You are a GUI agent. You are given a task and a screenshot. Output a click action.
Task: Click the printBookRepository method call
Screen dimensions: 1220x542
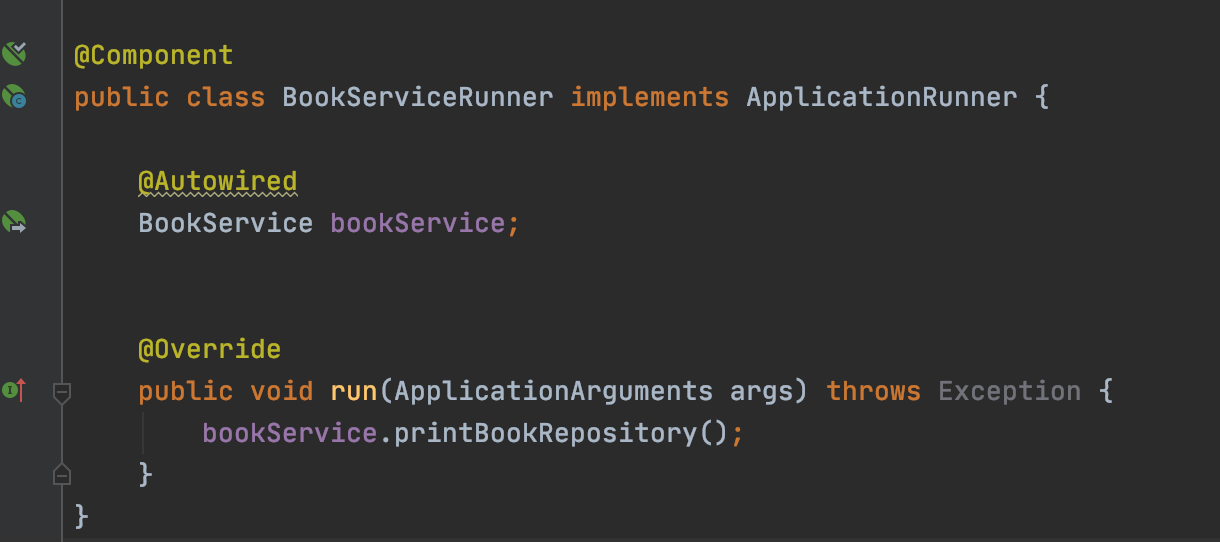tap(546, 433)
